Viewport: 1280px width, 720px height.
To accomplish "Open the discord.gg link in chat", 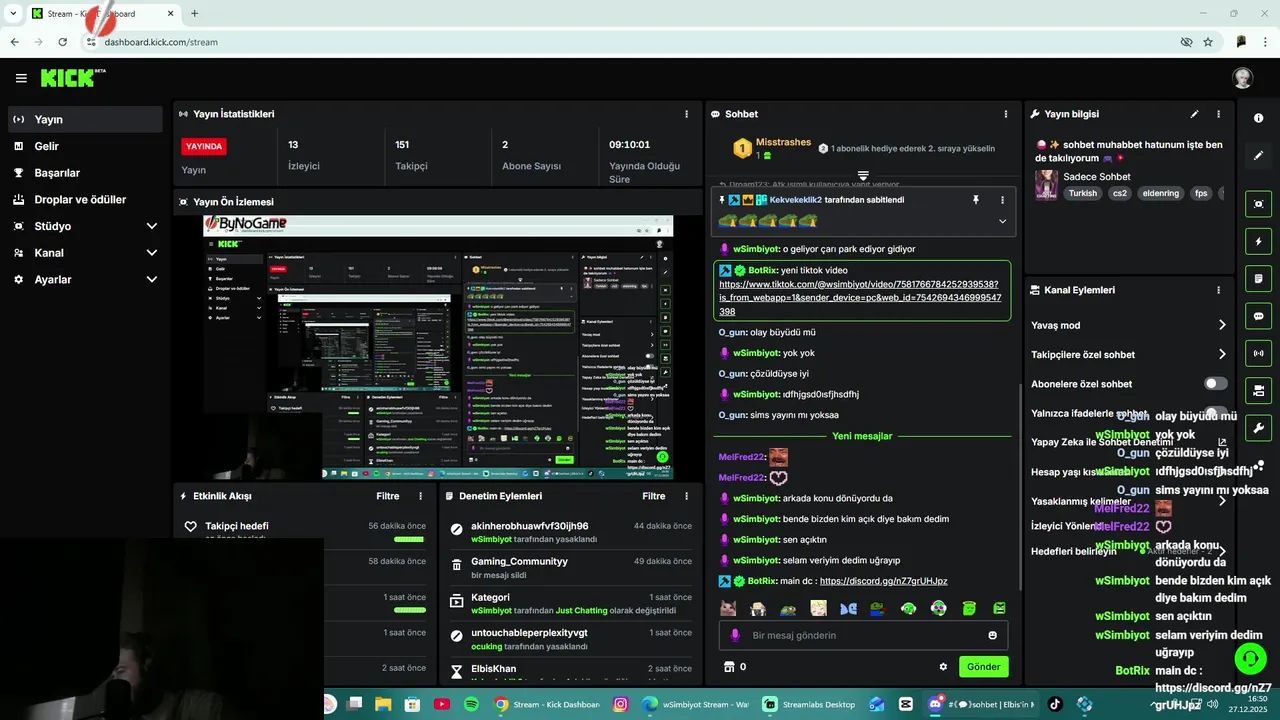I will (883, 581).
